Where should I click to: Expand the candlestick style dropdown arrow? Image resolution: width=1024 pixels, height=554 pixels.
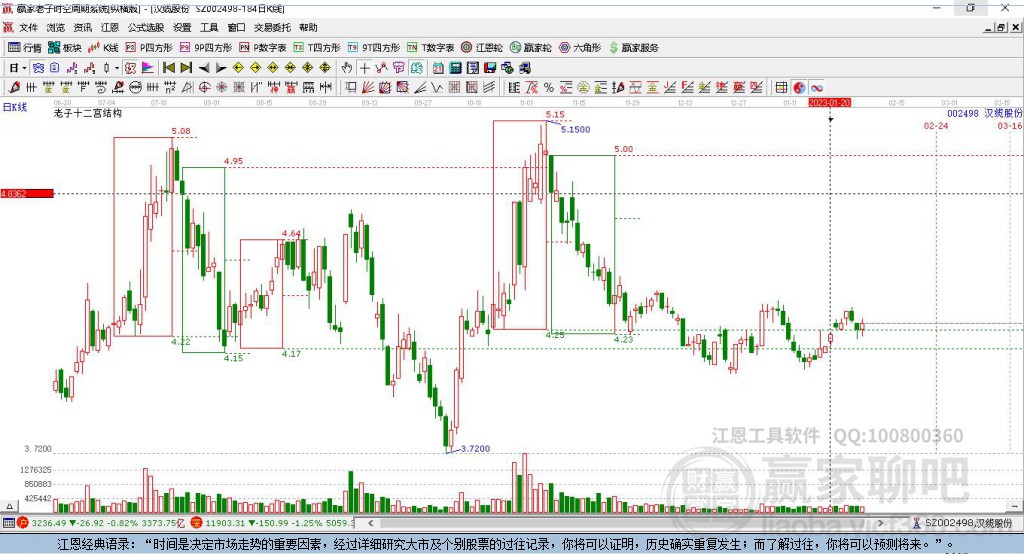(x=117, y=67)
